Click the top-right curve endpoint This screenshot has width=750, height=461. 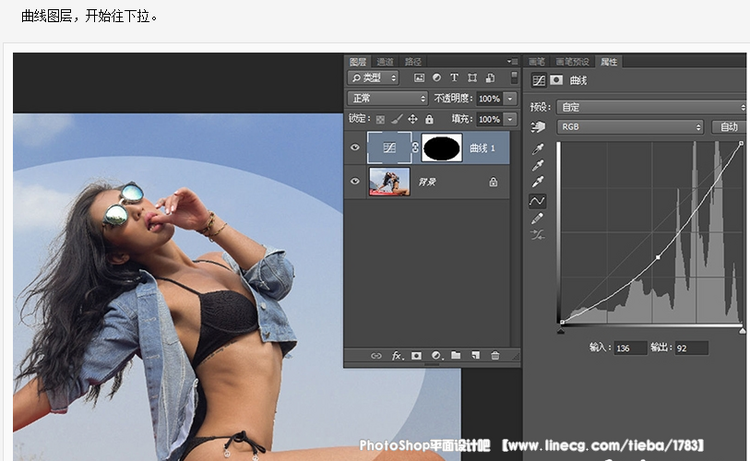(x=741, y=143)
